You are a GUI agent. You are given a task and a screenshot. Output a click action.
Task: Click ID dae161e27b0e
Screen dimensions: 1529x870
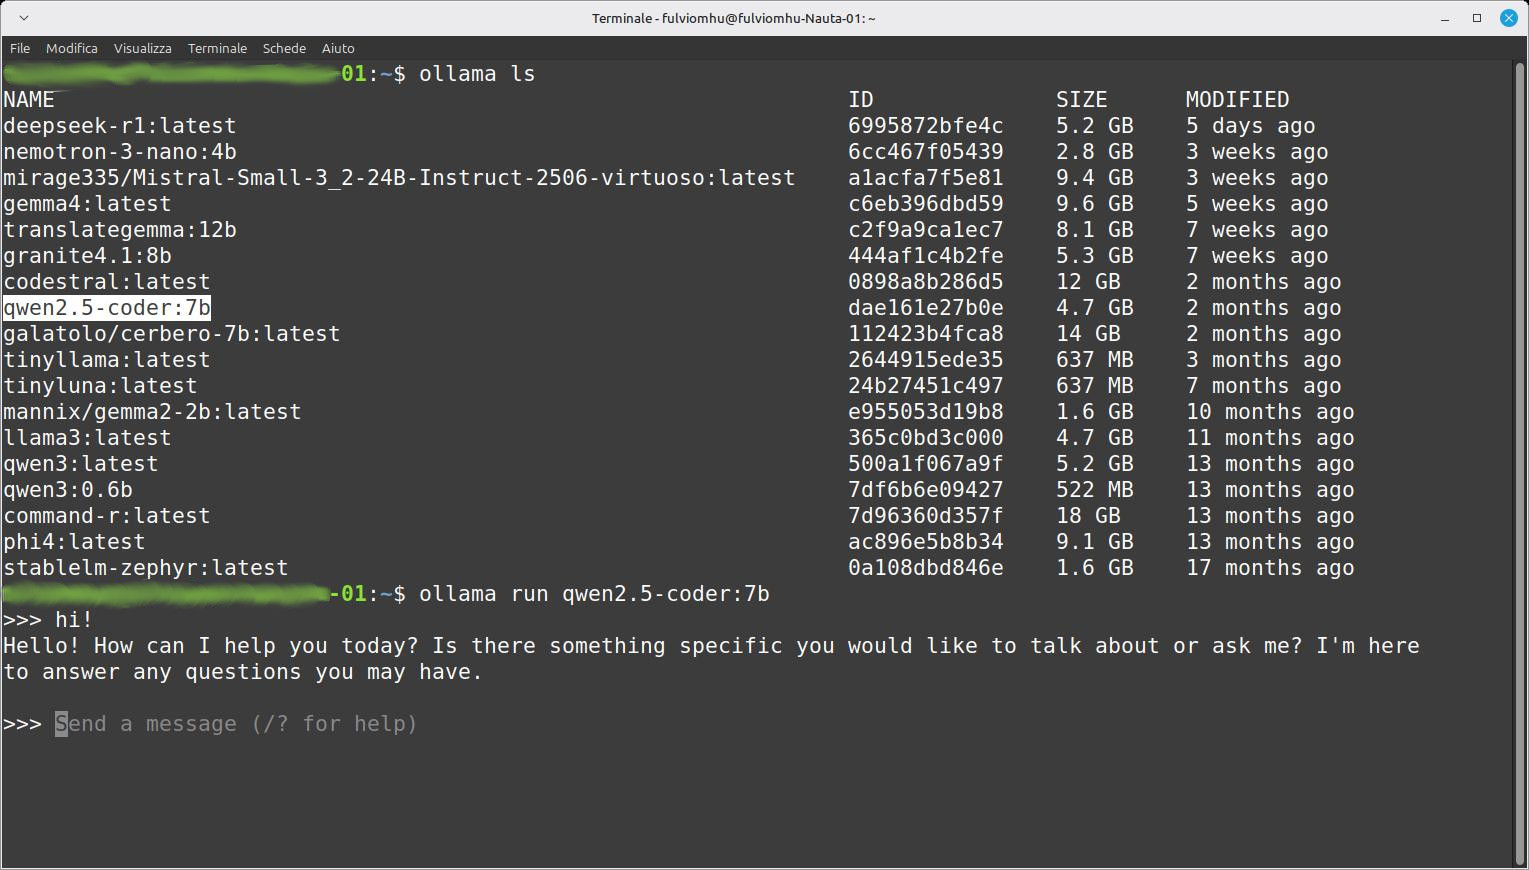tap(926, 308)
